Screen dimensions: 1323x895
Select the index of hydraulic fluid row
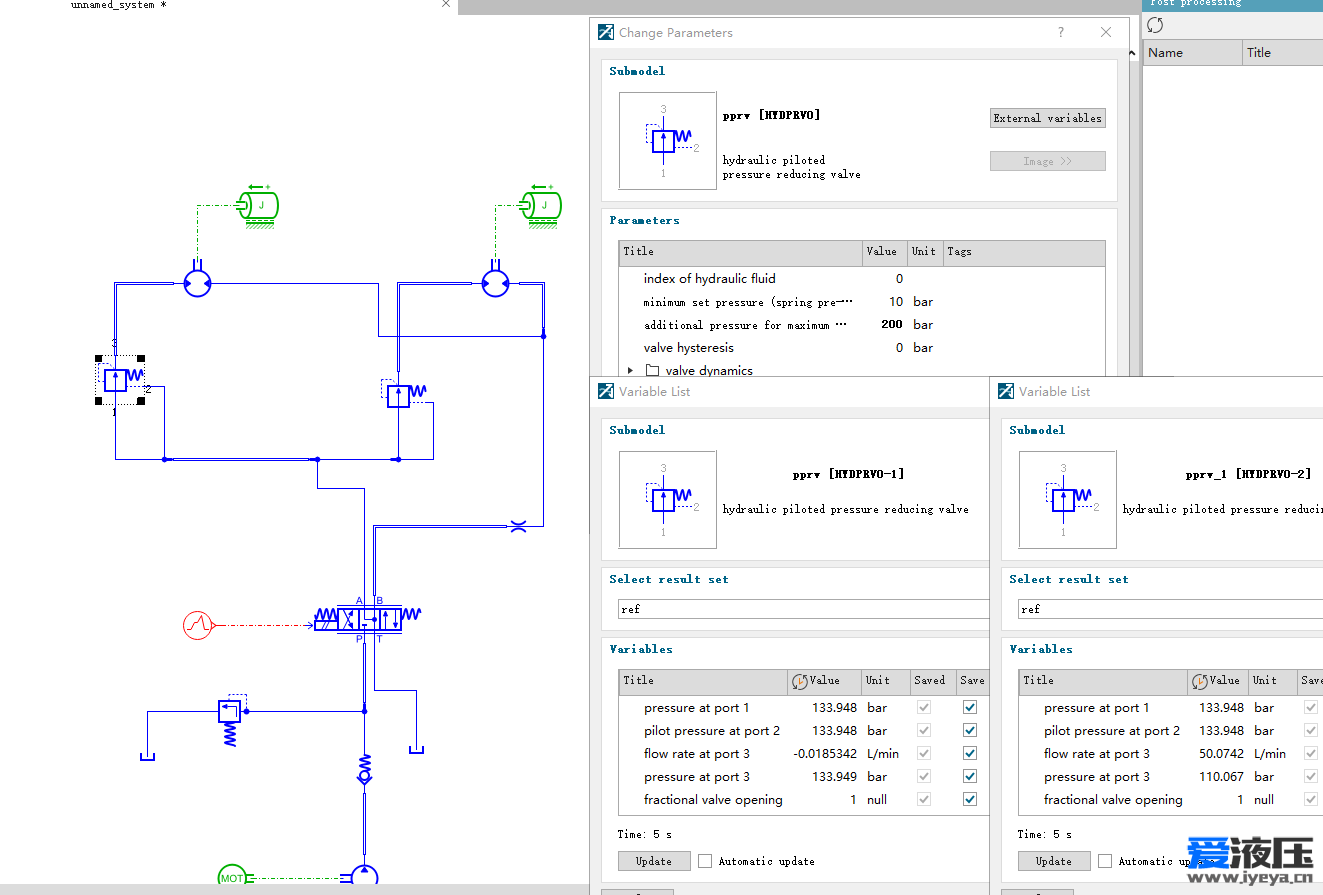[862, 279]
